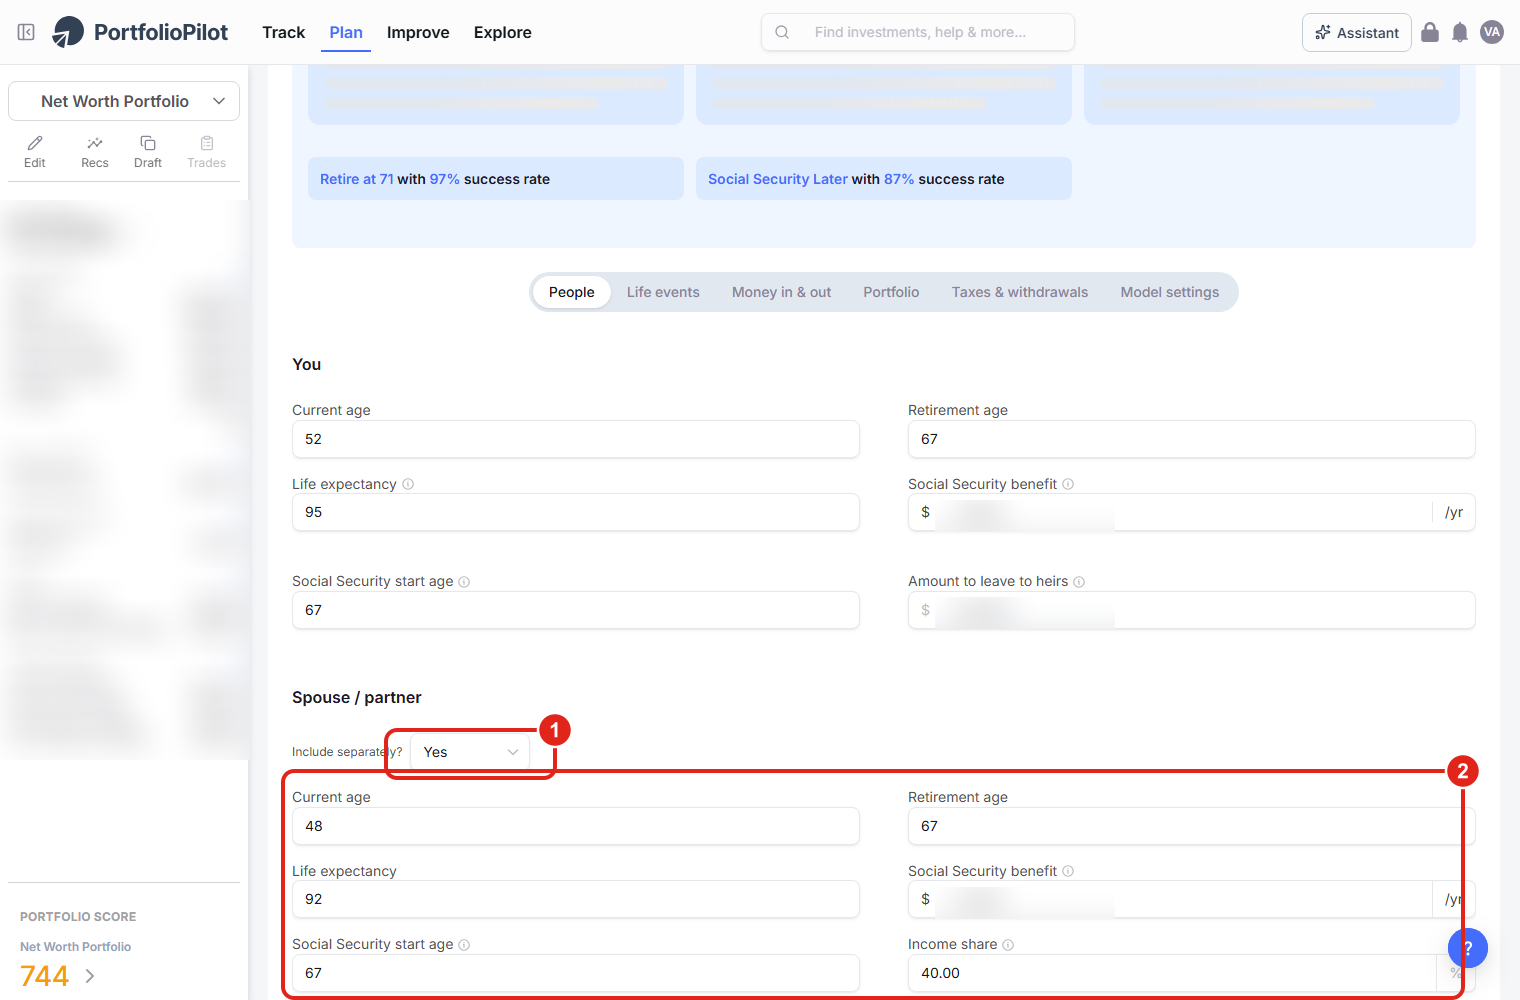
Task: Click info icon beside Amount to leave to heirs
Action: point(1079,582)
